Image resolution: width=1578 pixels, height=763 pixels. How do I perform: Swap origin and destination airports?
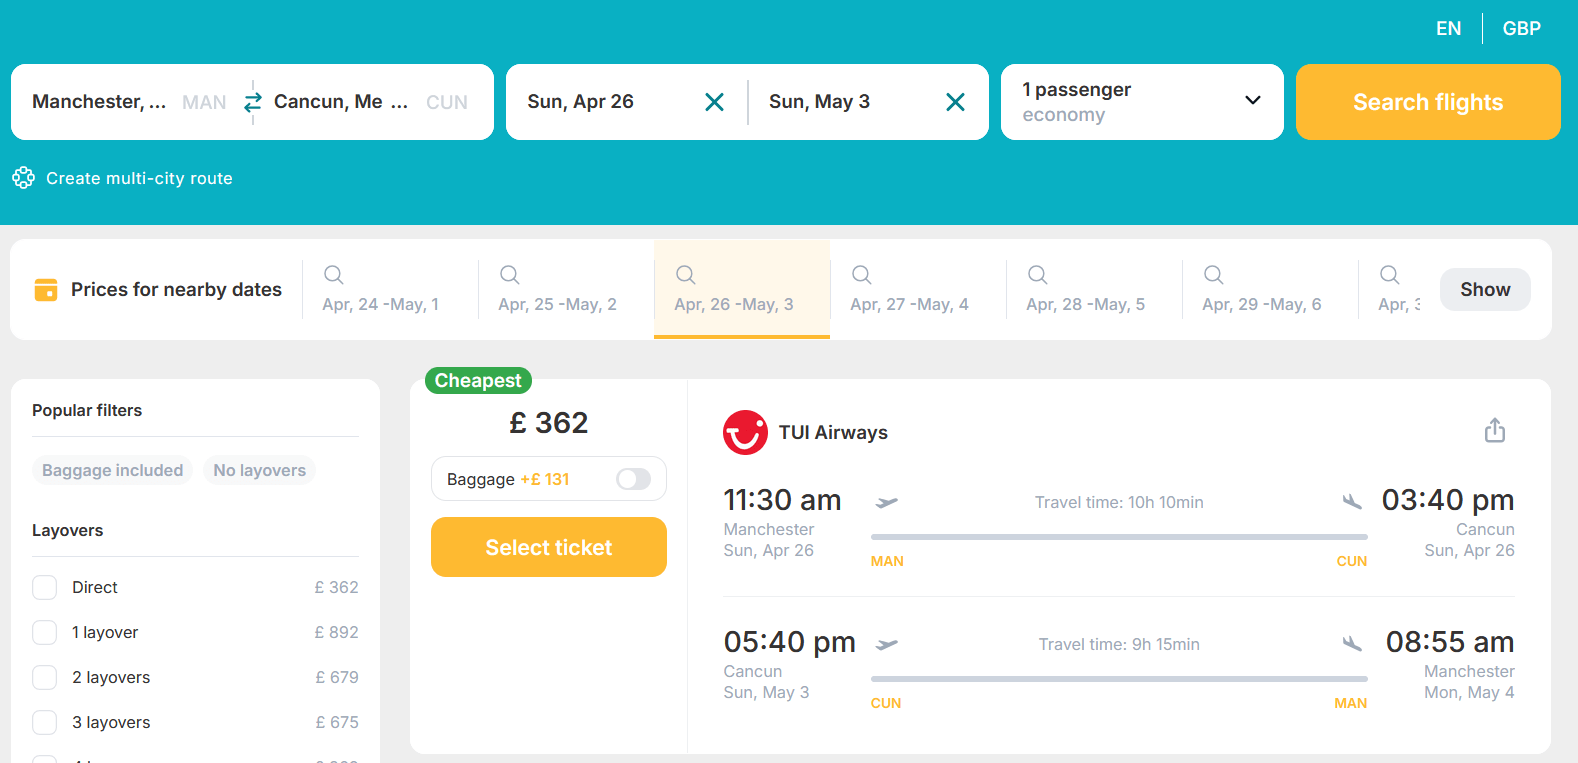tap(253, 102)
